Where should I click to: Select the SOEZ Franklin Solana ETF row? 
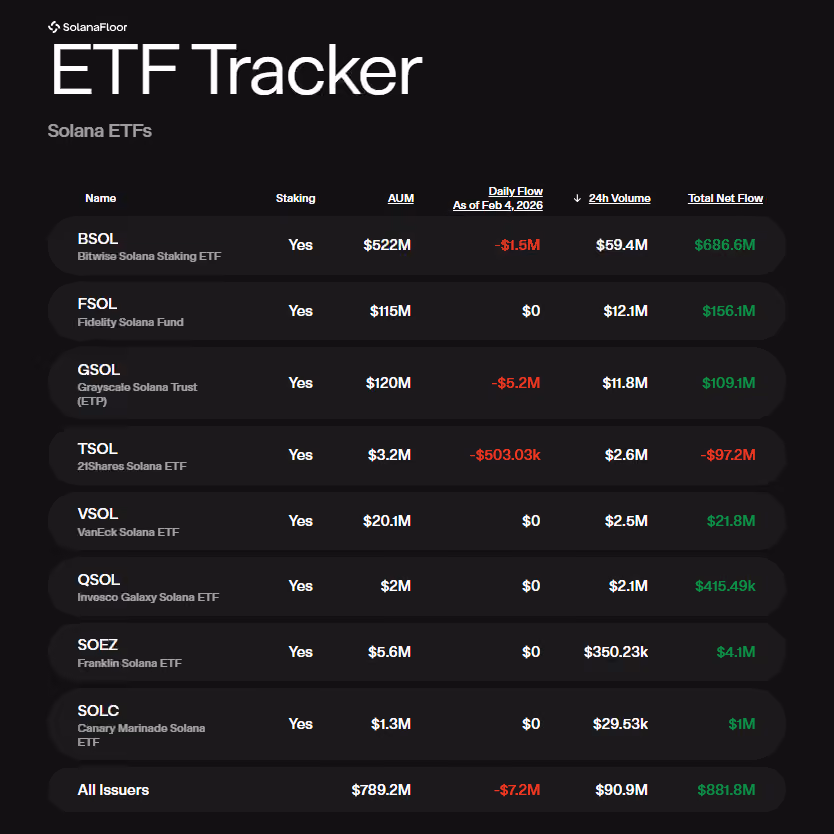point(416,652)
